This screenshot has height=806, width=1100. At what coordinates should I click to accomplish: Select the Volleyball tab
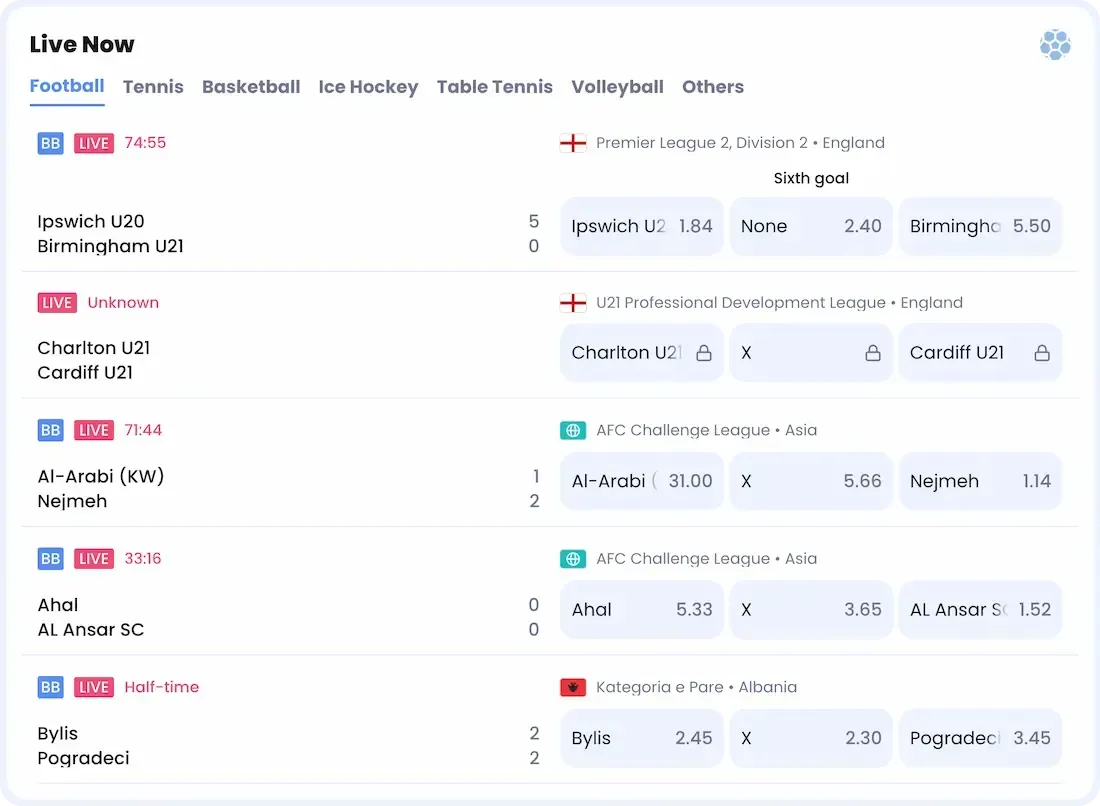(617, 87)
